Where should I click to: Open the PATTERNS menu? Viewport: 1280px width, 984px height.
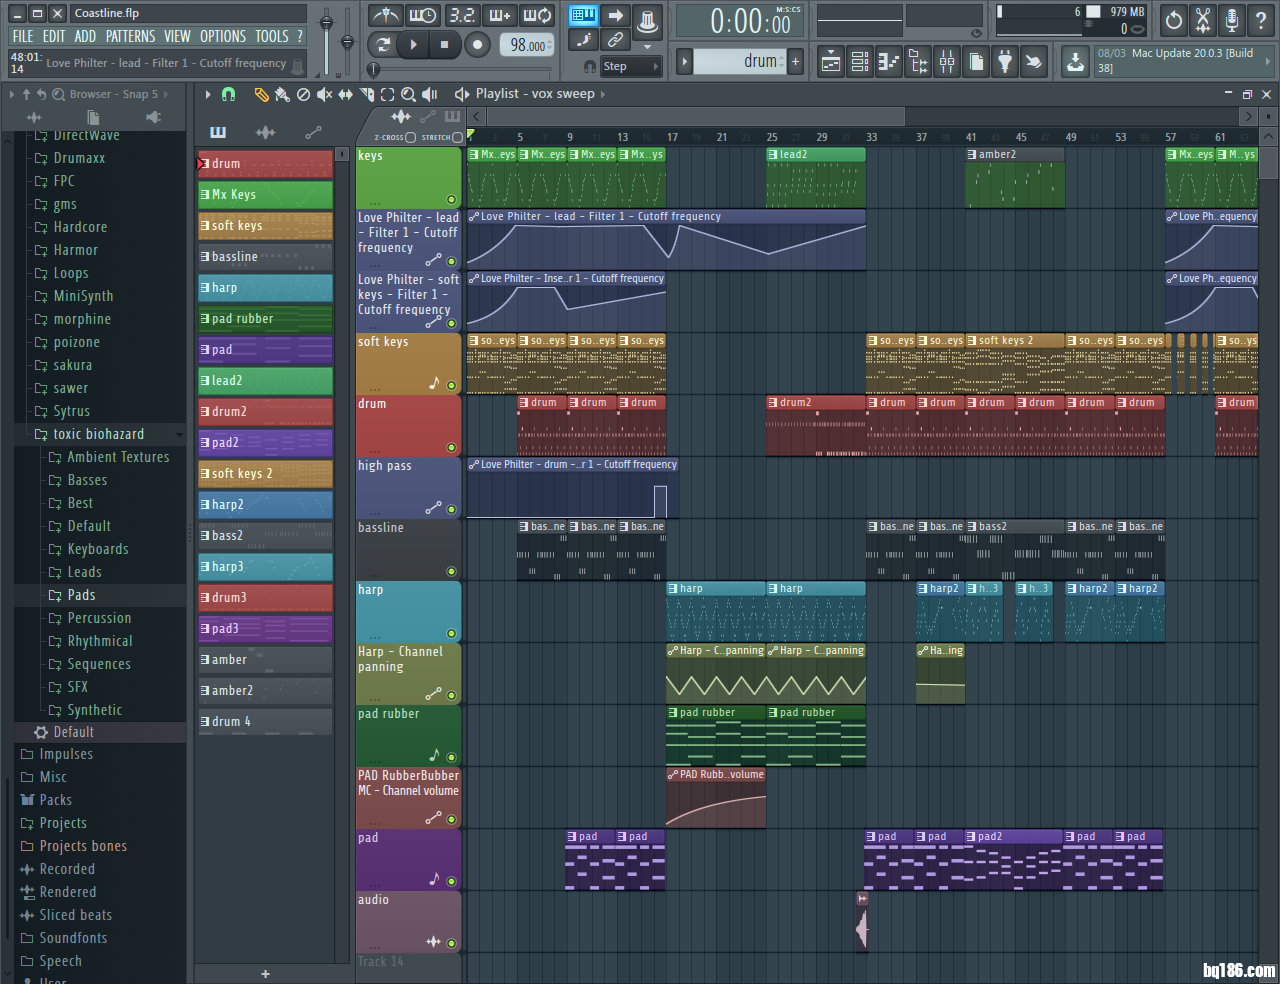click(131, 36)
